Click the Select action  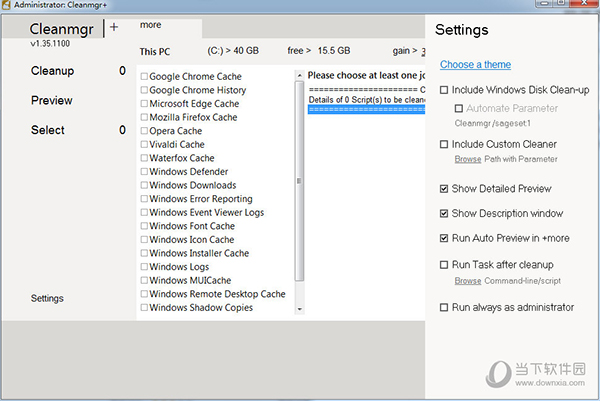[x=48, y=130]
